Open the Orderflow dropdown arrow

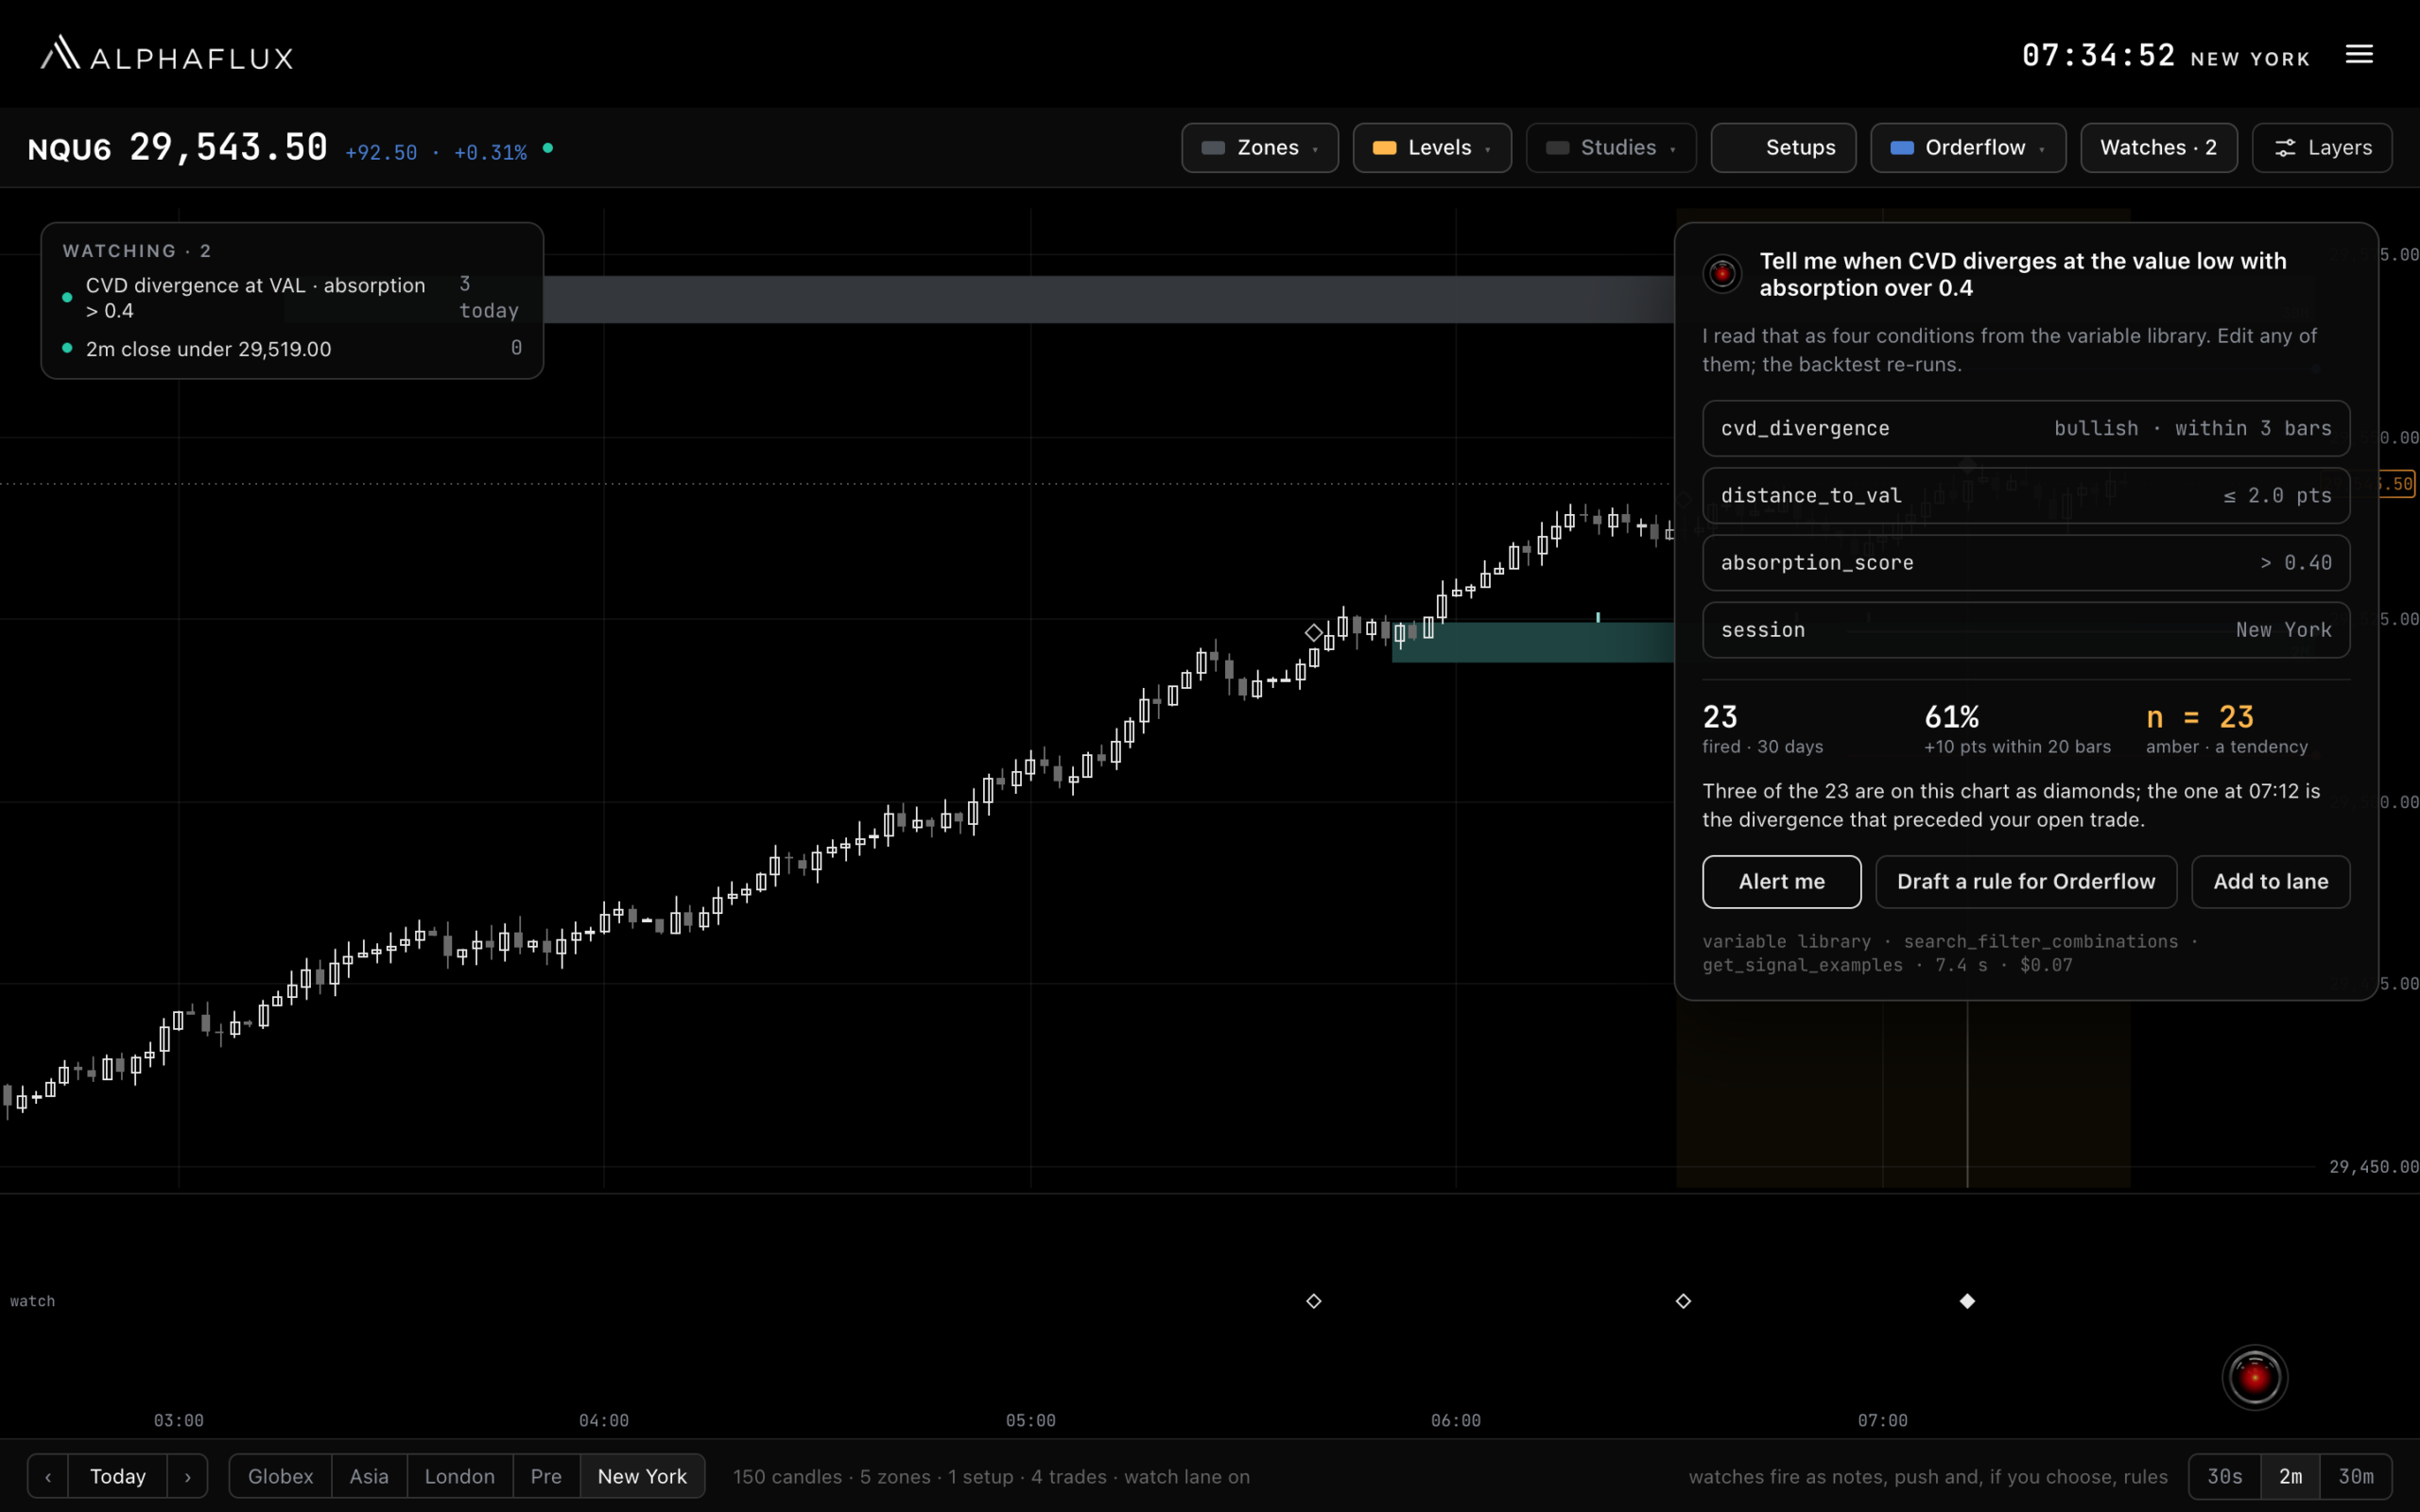click(2042, 150)
